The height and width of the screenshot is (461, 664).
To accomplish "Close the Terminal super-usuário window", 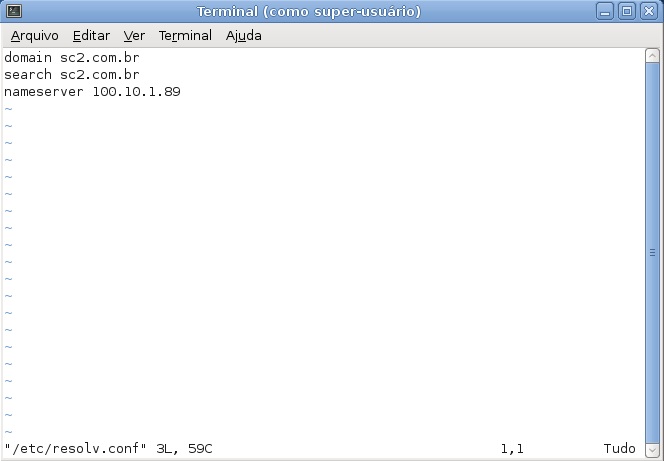I will [649, 11].
